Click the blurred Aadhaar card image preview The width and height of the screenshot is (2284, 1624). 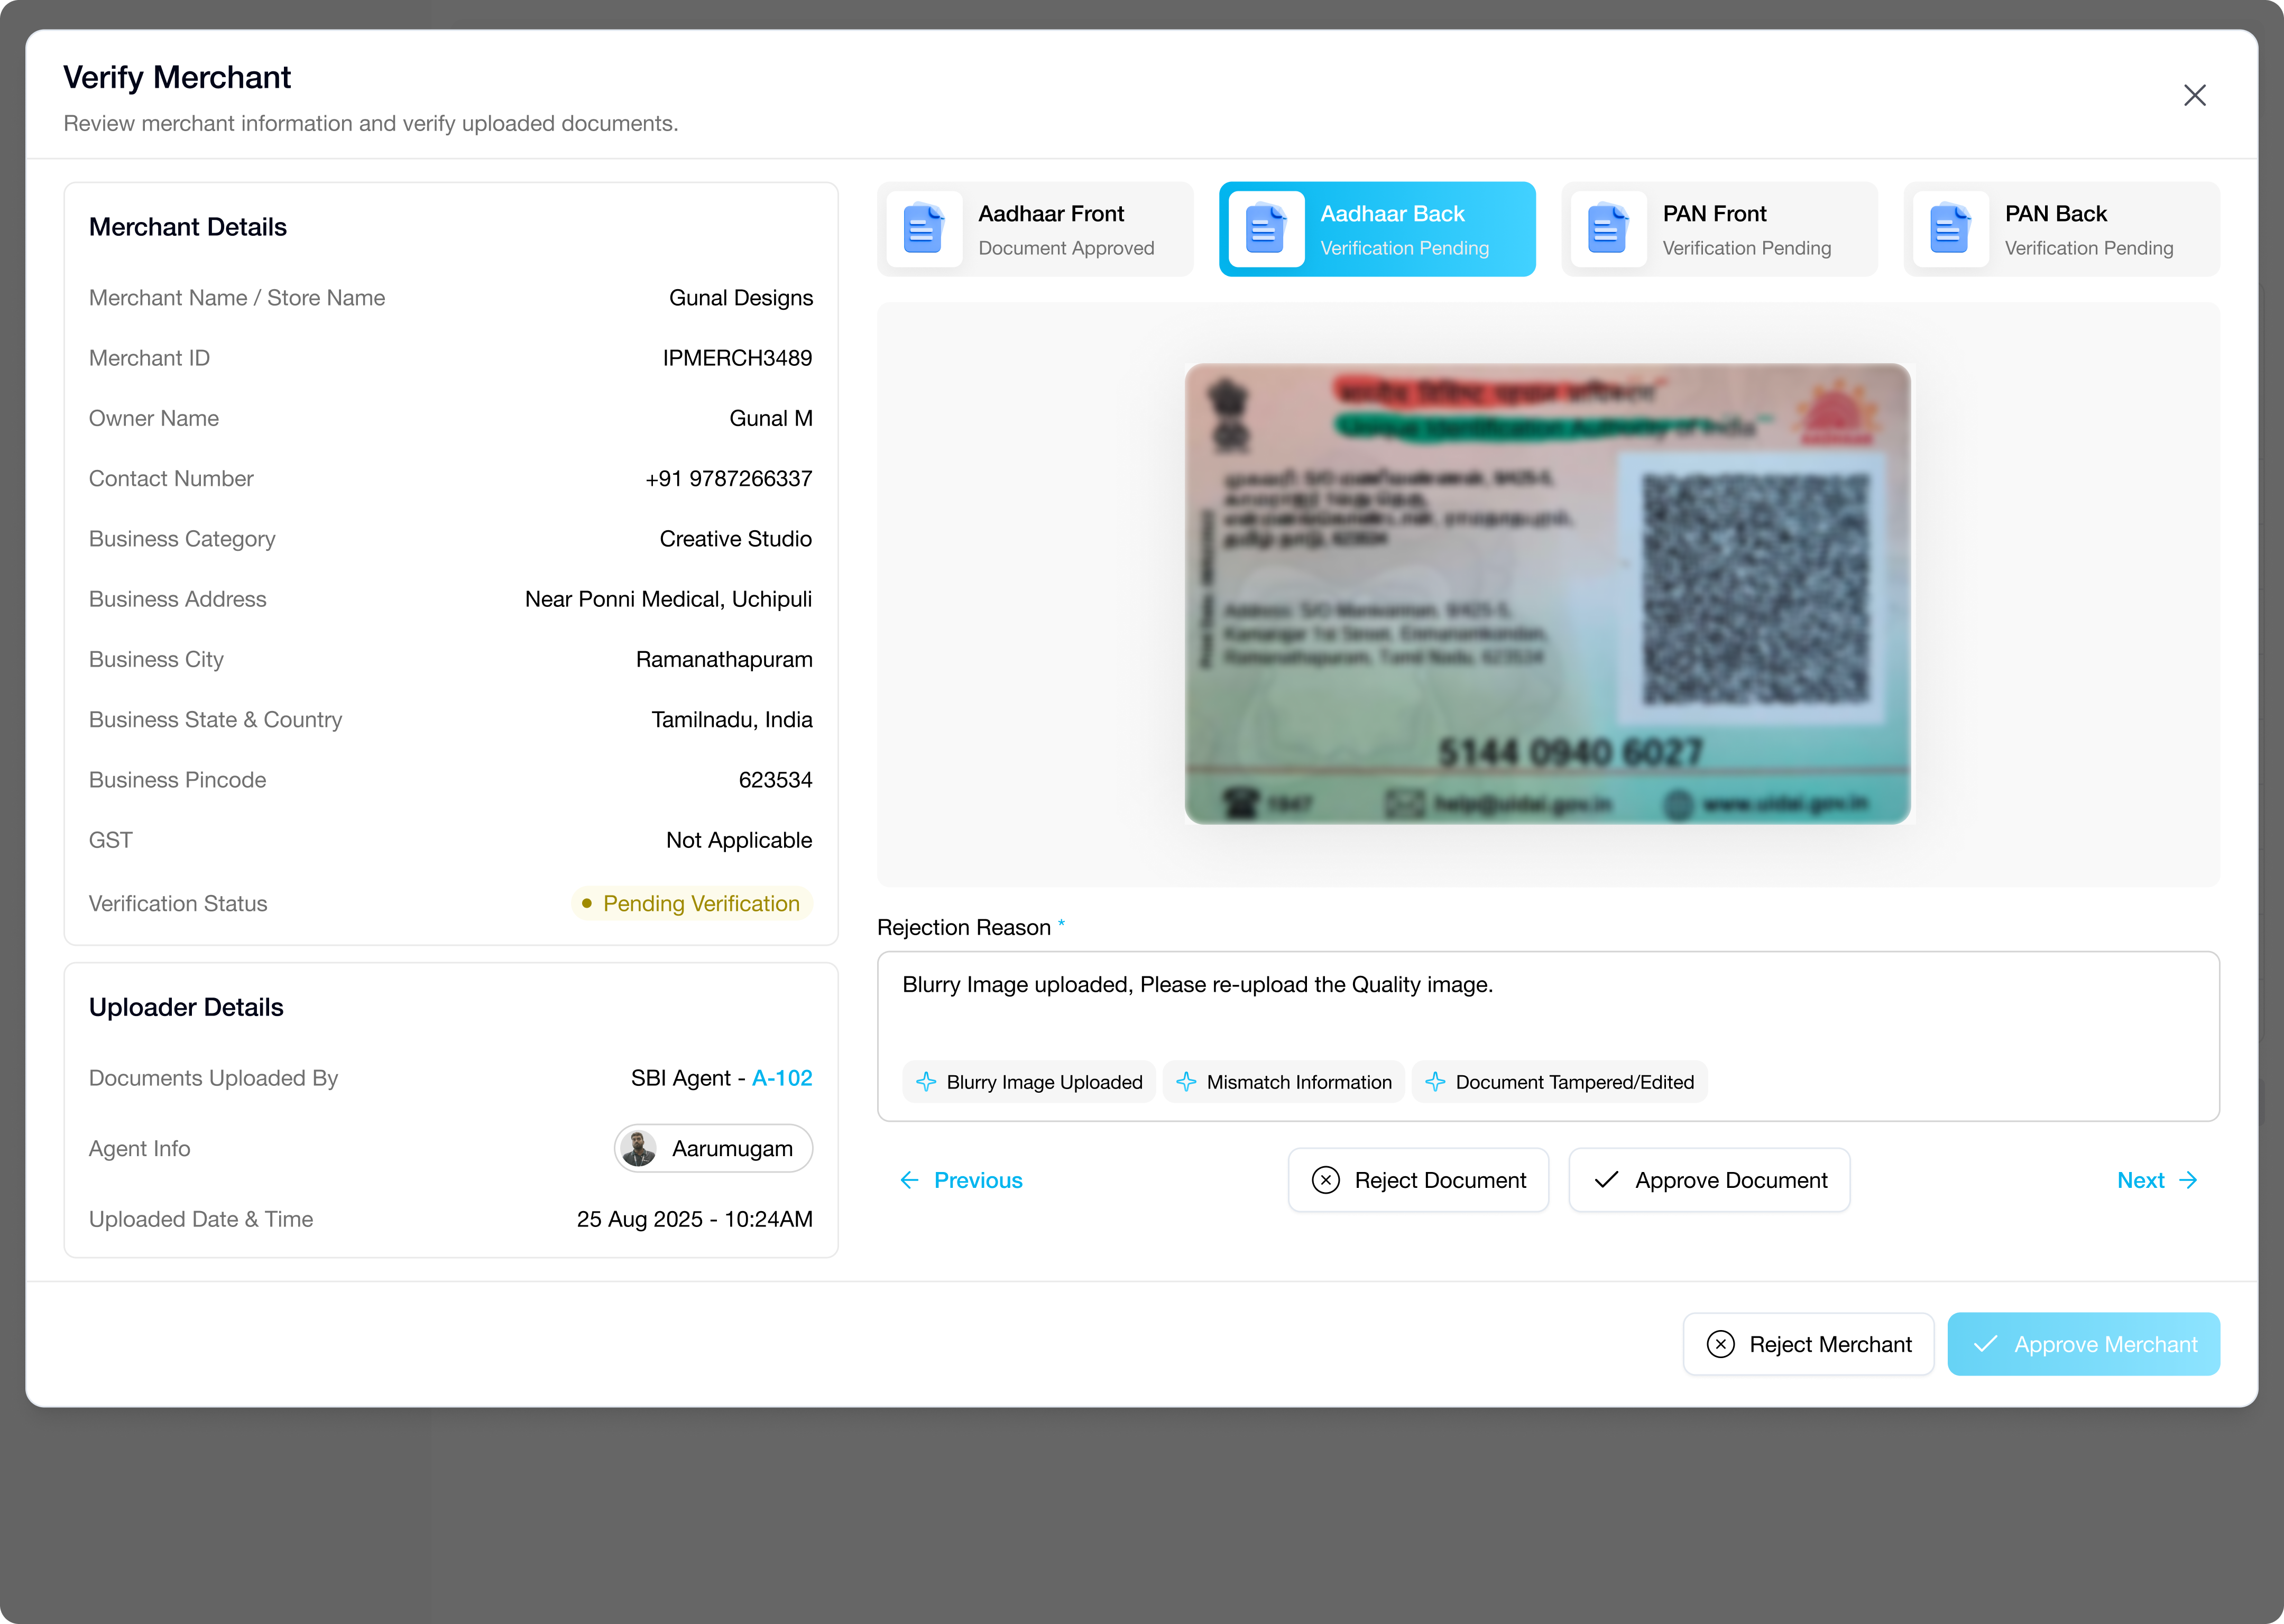[1546, 593]
